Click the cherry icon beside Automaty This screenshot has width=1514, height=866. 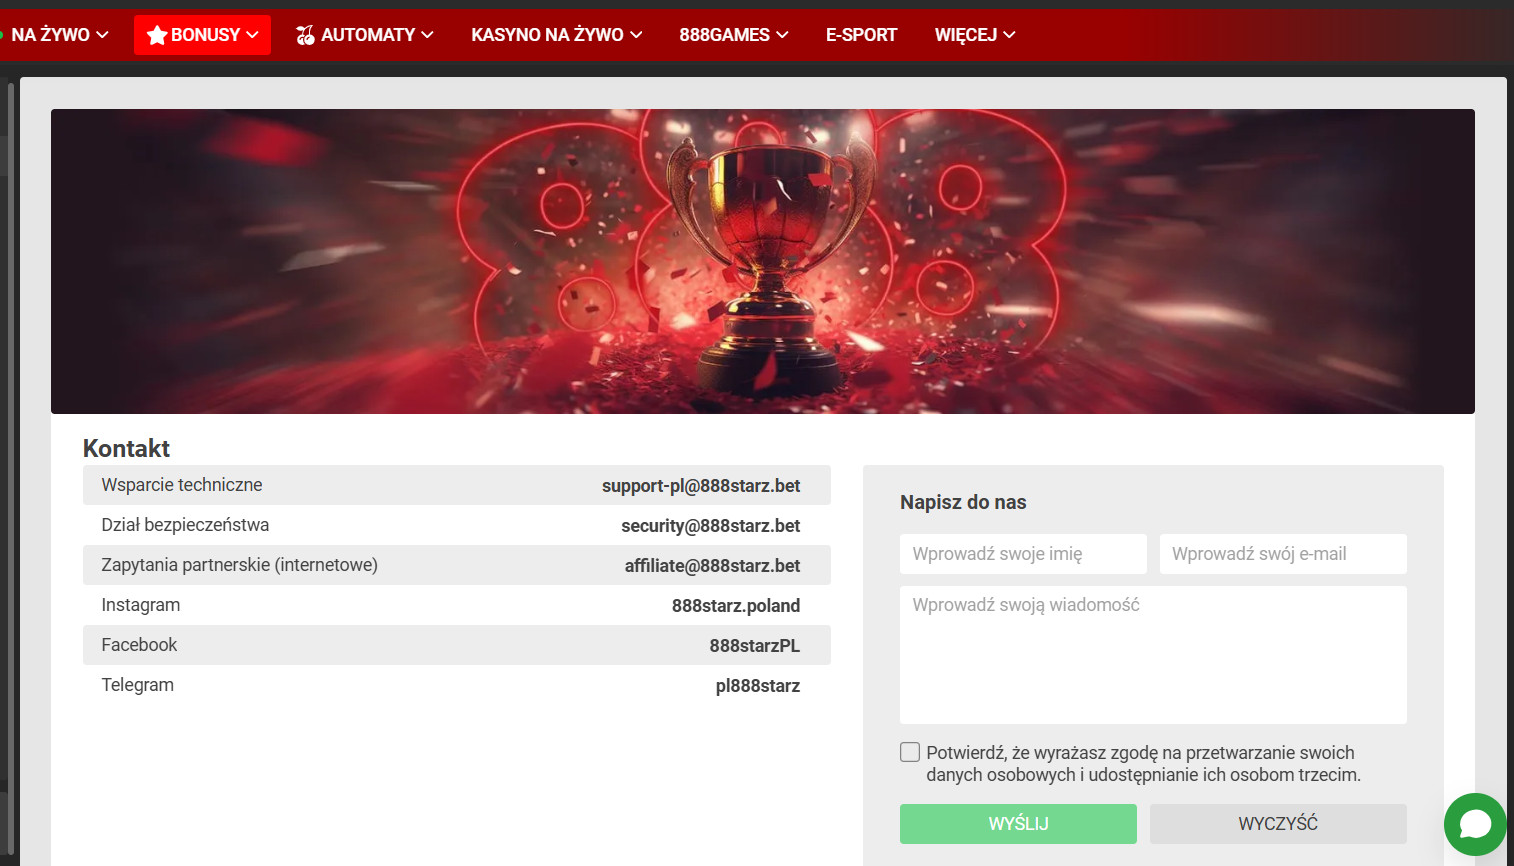[x=305, y=35]
